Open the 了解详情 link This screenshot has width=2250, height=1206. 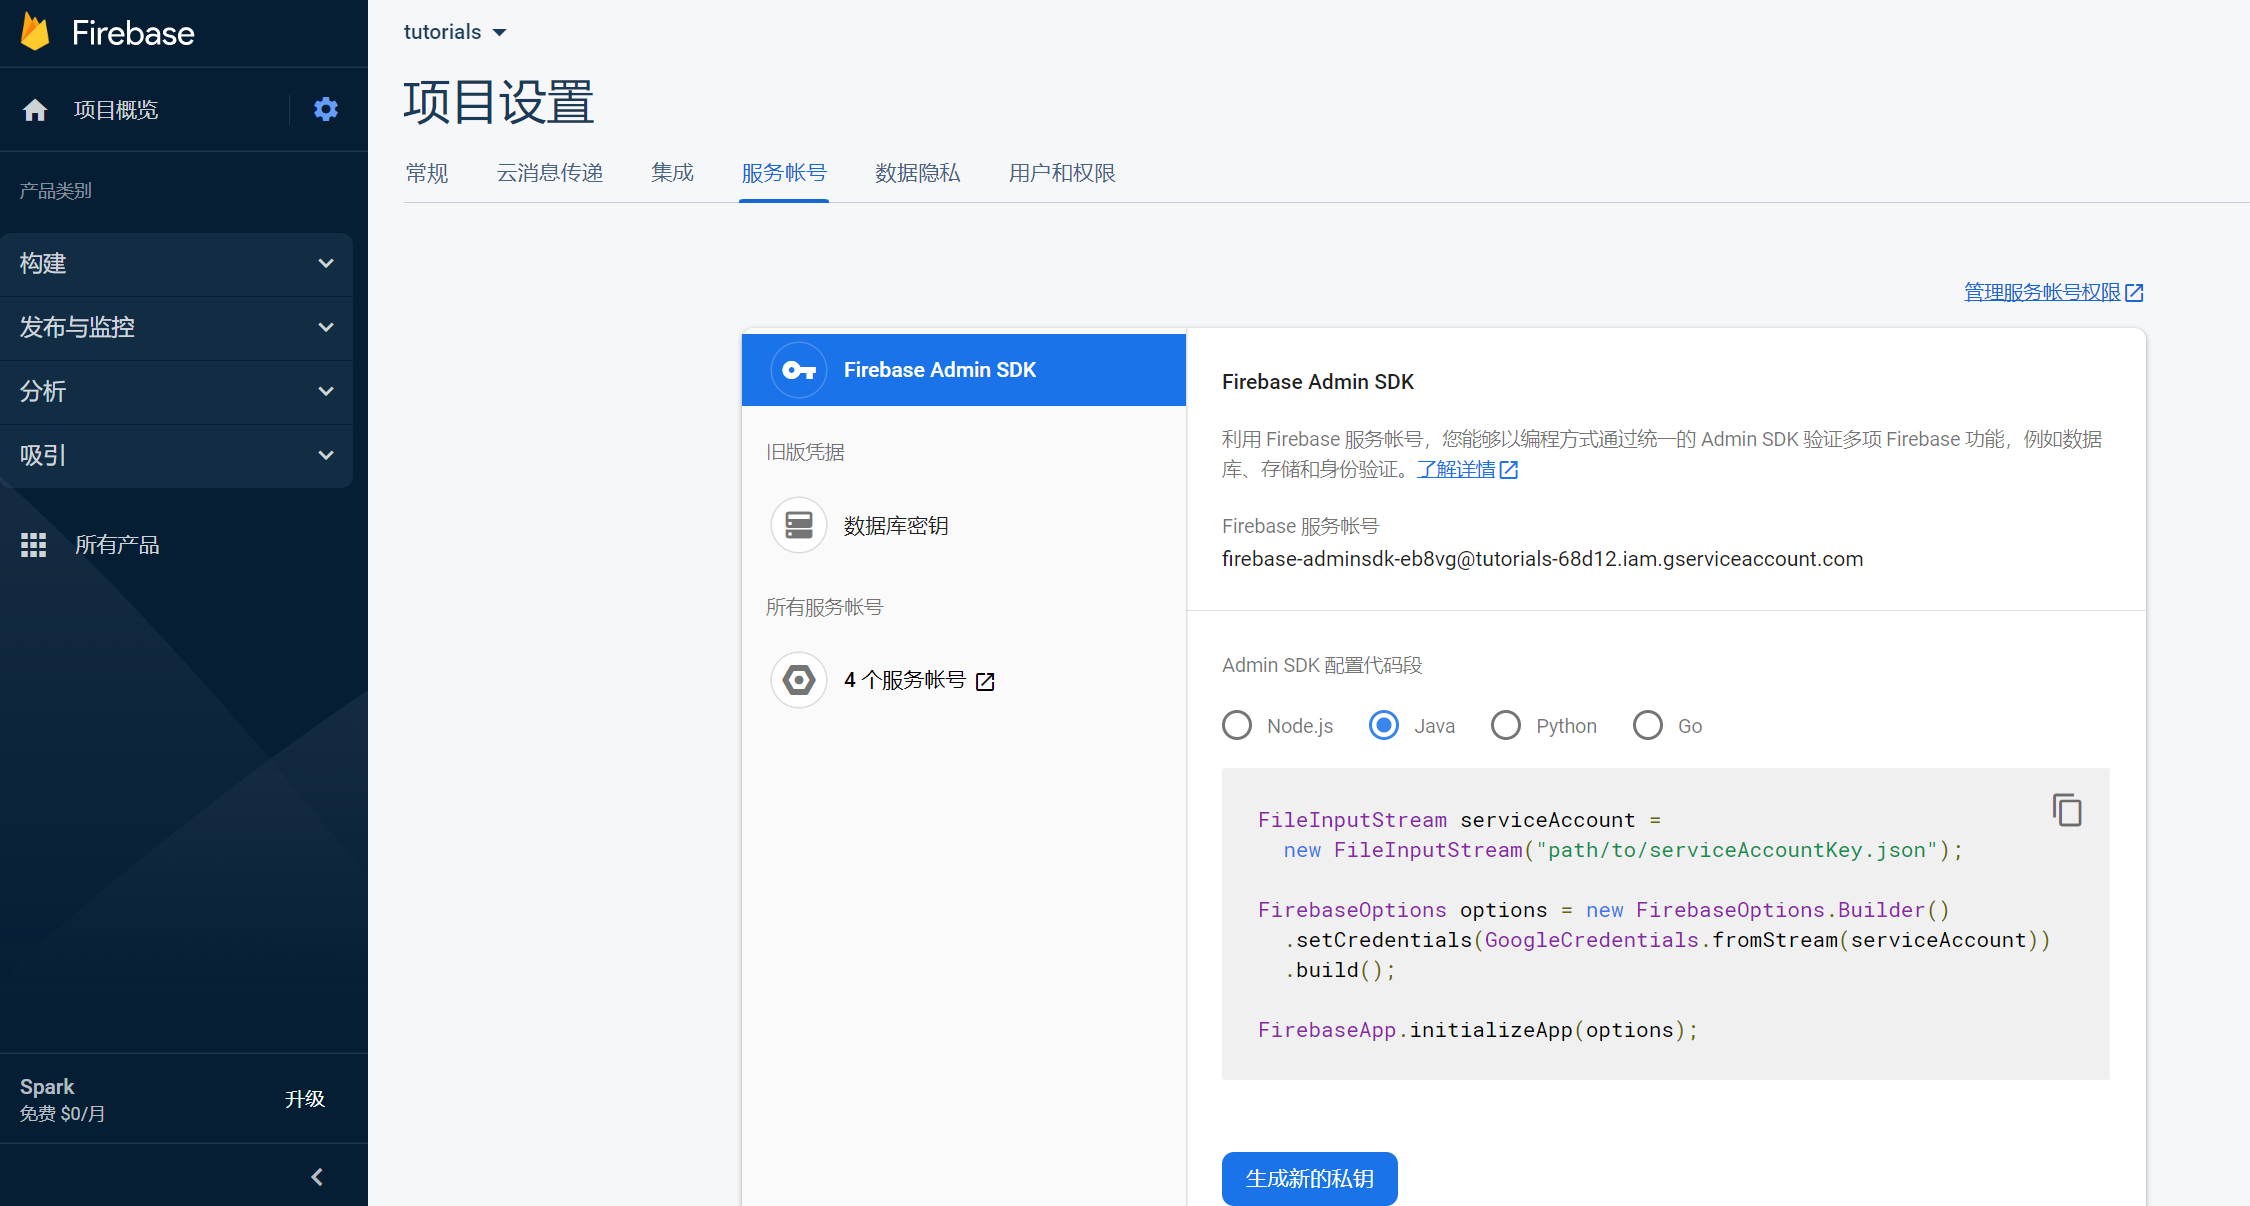point(1456,469)
